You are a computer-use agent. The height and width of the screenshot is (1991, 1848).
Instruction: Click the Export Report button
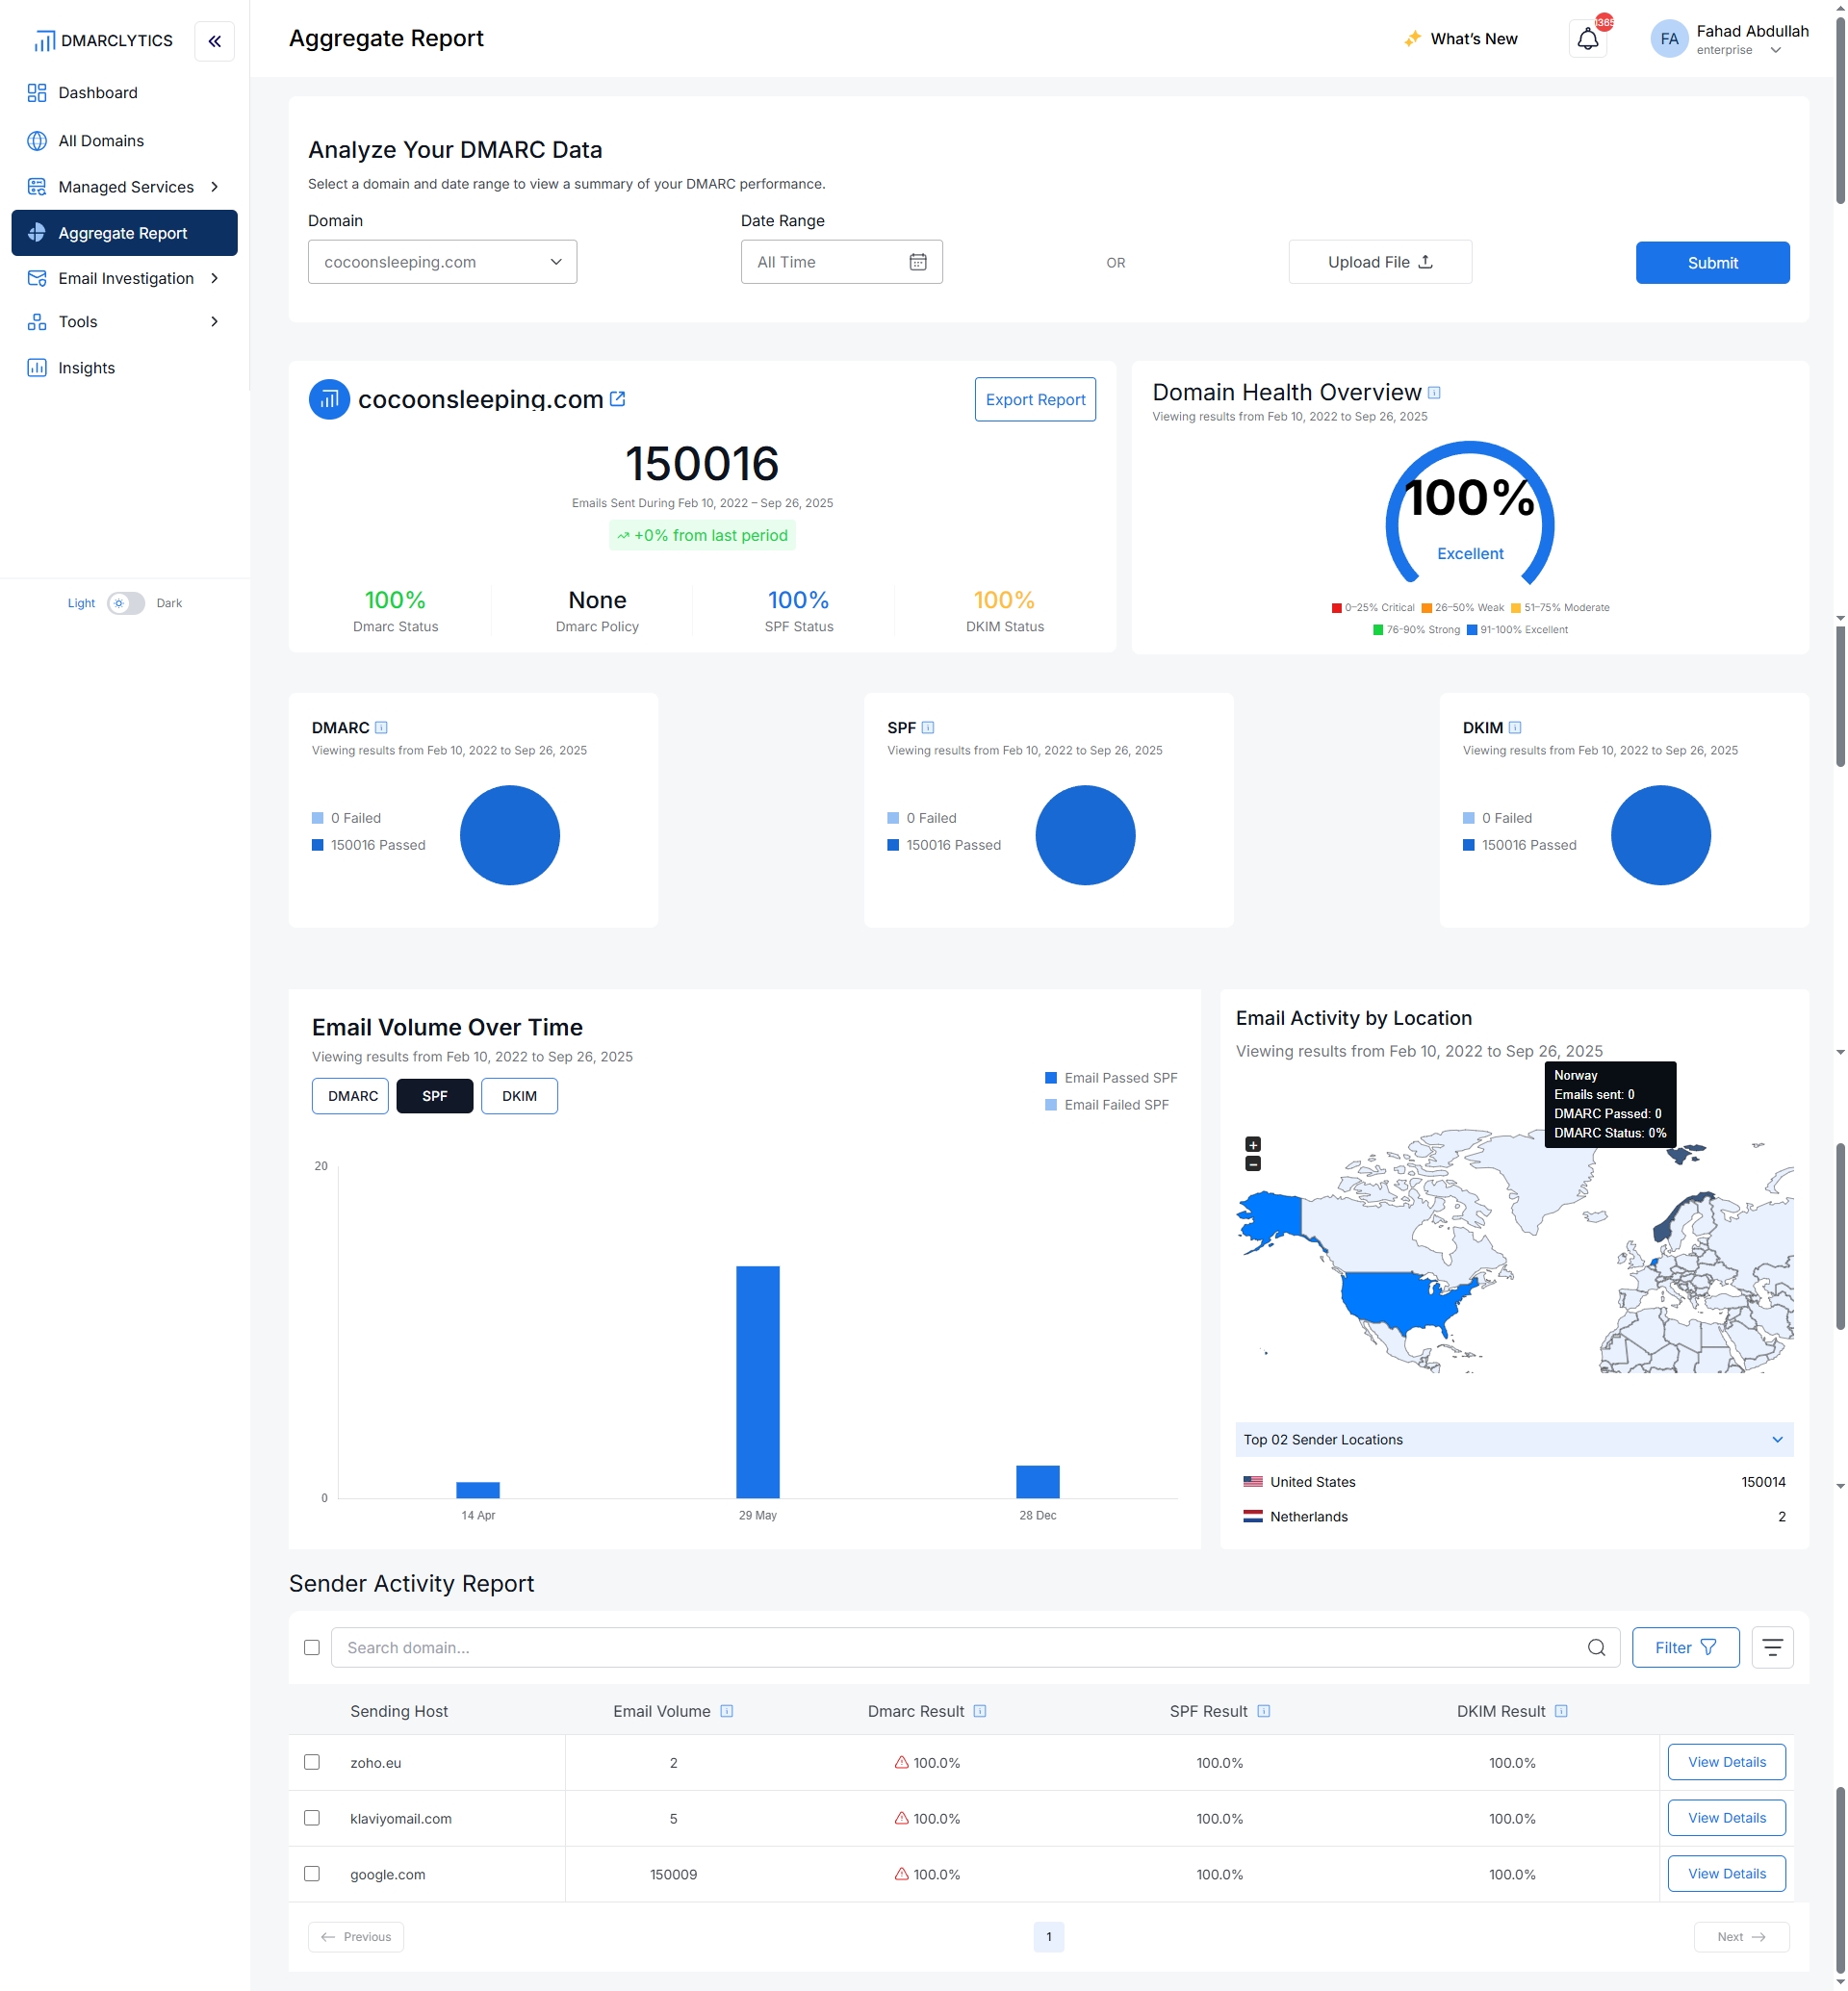(1034, 399)
